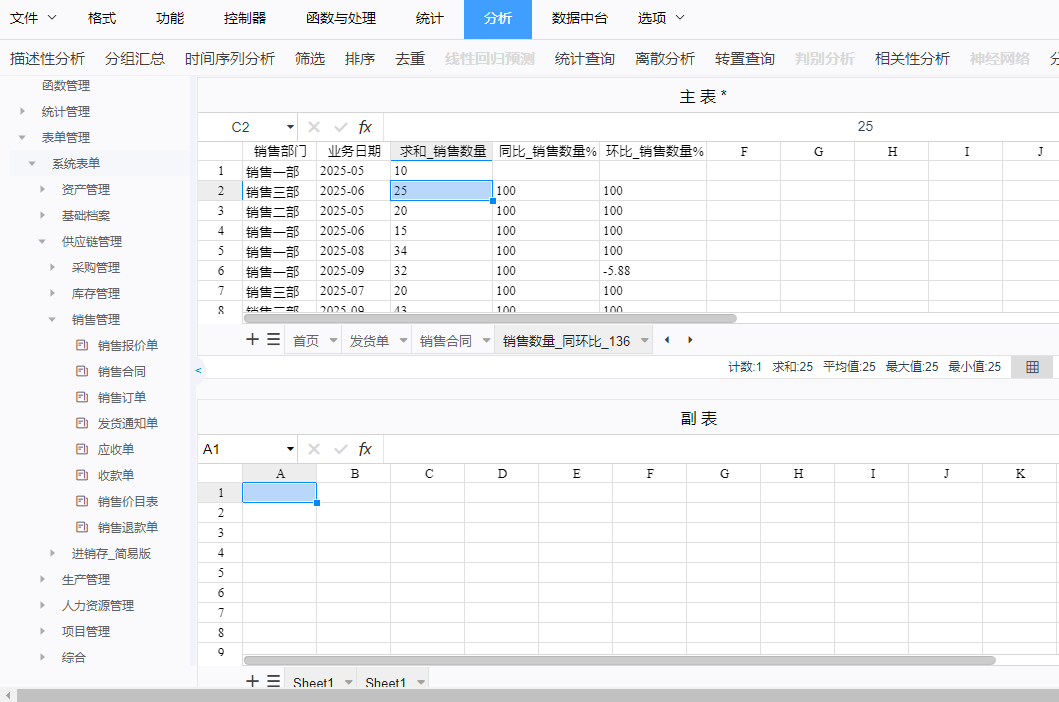Click the grid view icon in status bar
Screen dimensions: 1059x702
click(x=1032, y=367)
